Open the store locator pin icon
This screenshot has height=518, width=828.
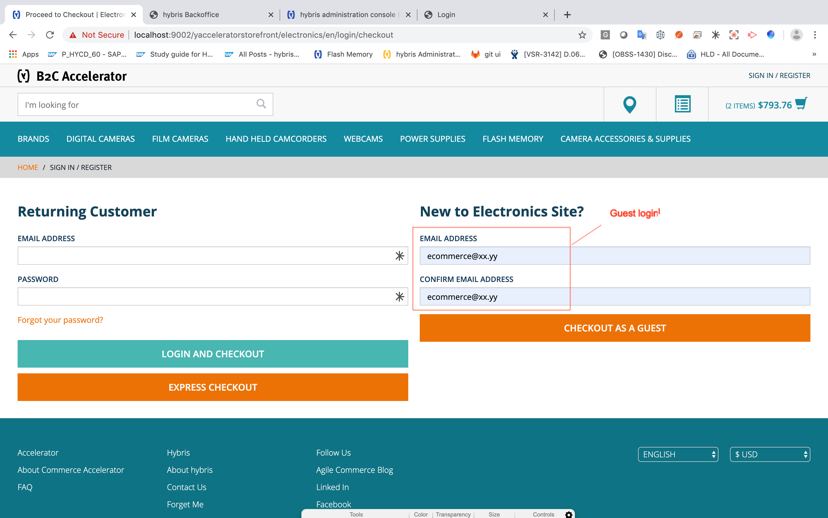point(629,104)
